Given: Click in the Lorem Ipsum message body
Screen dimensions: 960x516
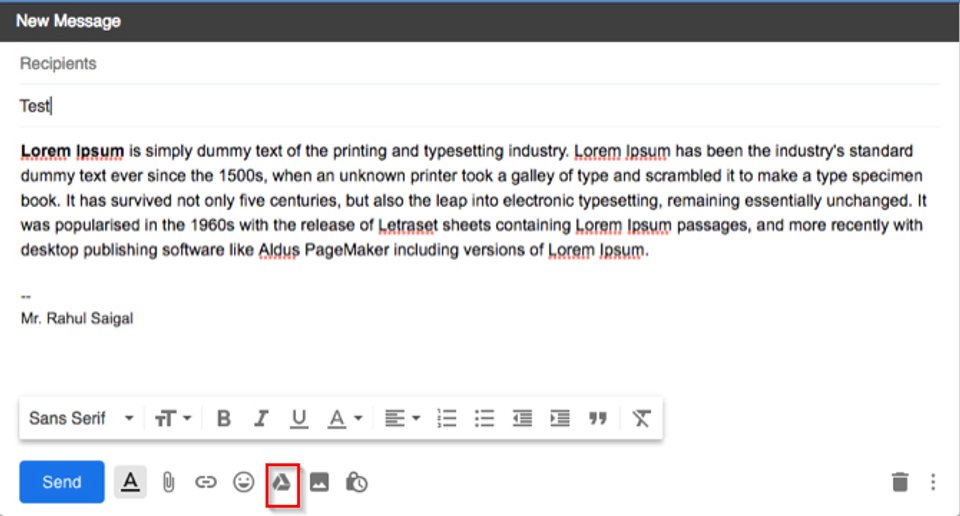Looking at the screenshot, I should pos(474,200).
